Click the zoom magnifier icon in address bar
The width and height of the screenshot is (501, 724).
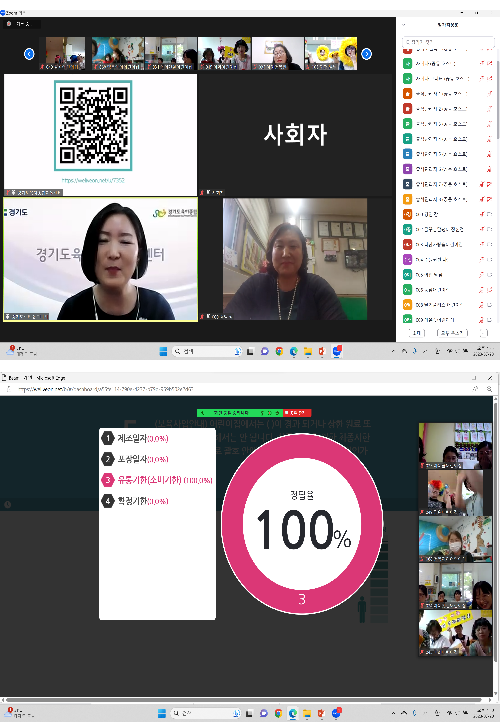[489, 389]
